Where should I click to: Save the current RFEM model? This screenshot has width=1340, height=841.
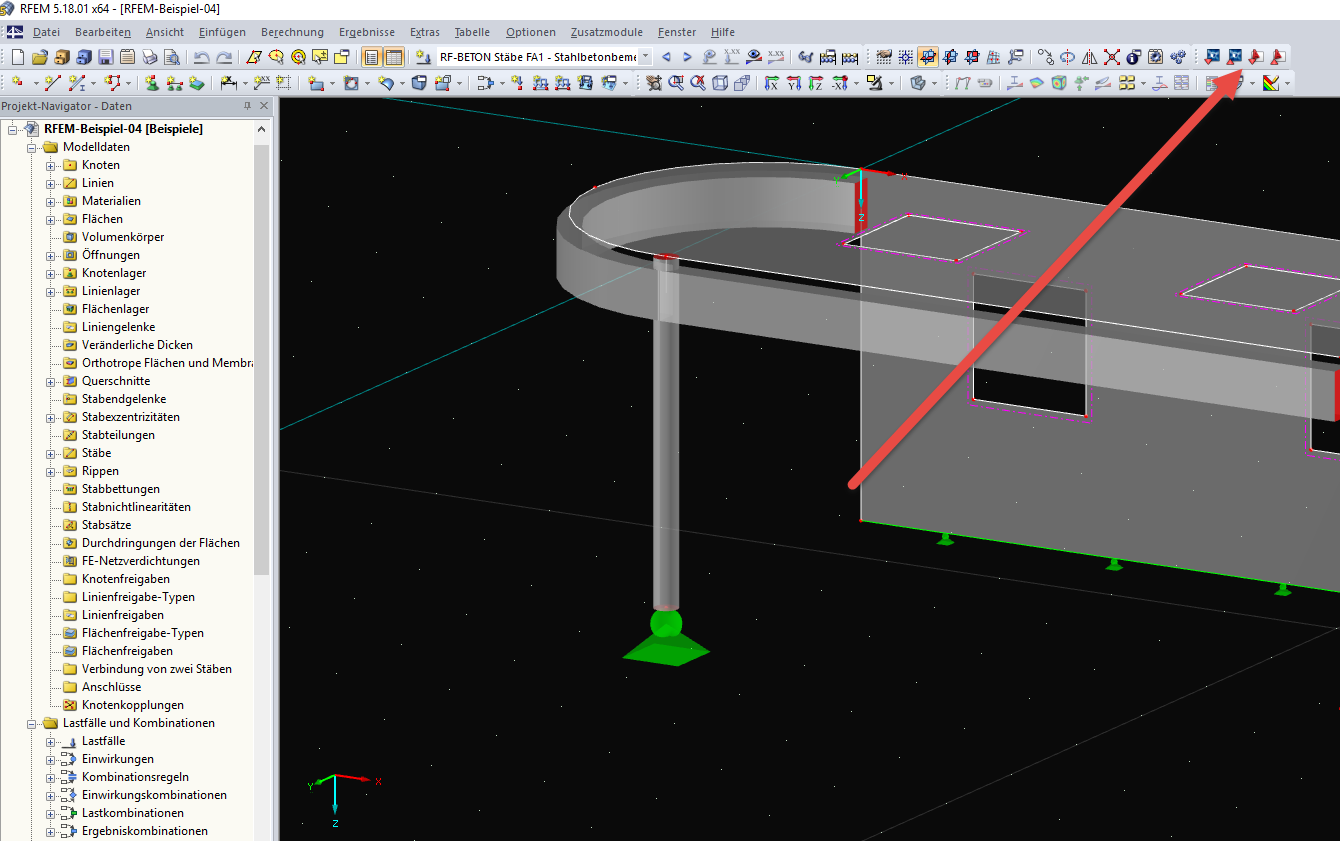105,56
